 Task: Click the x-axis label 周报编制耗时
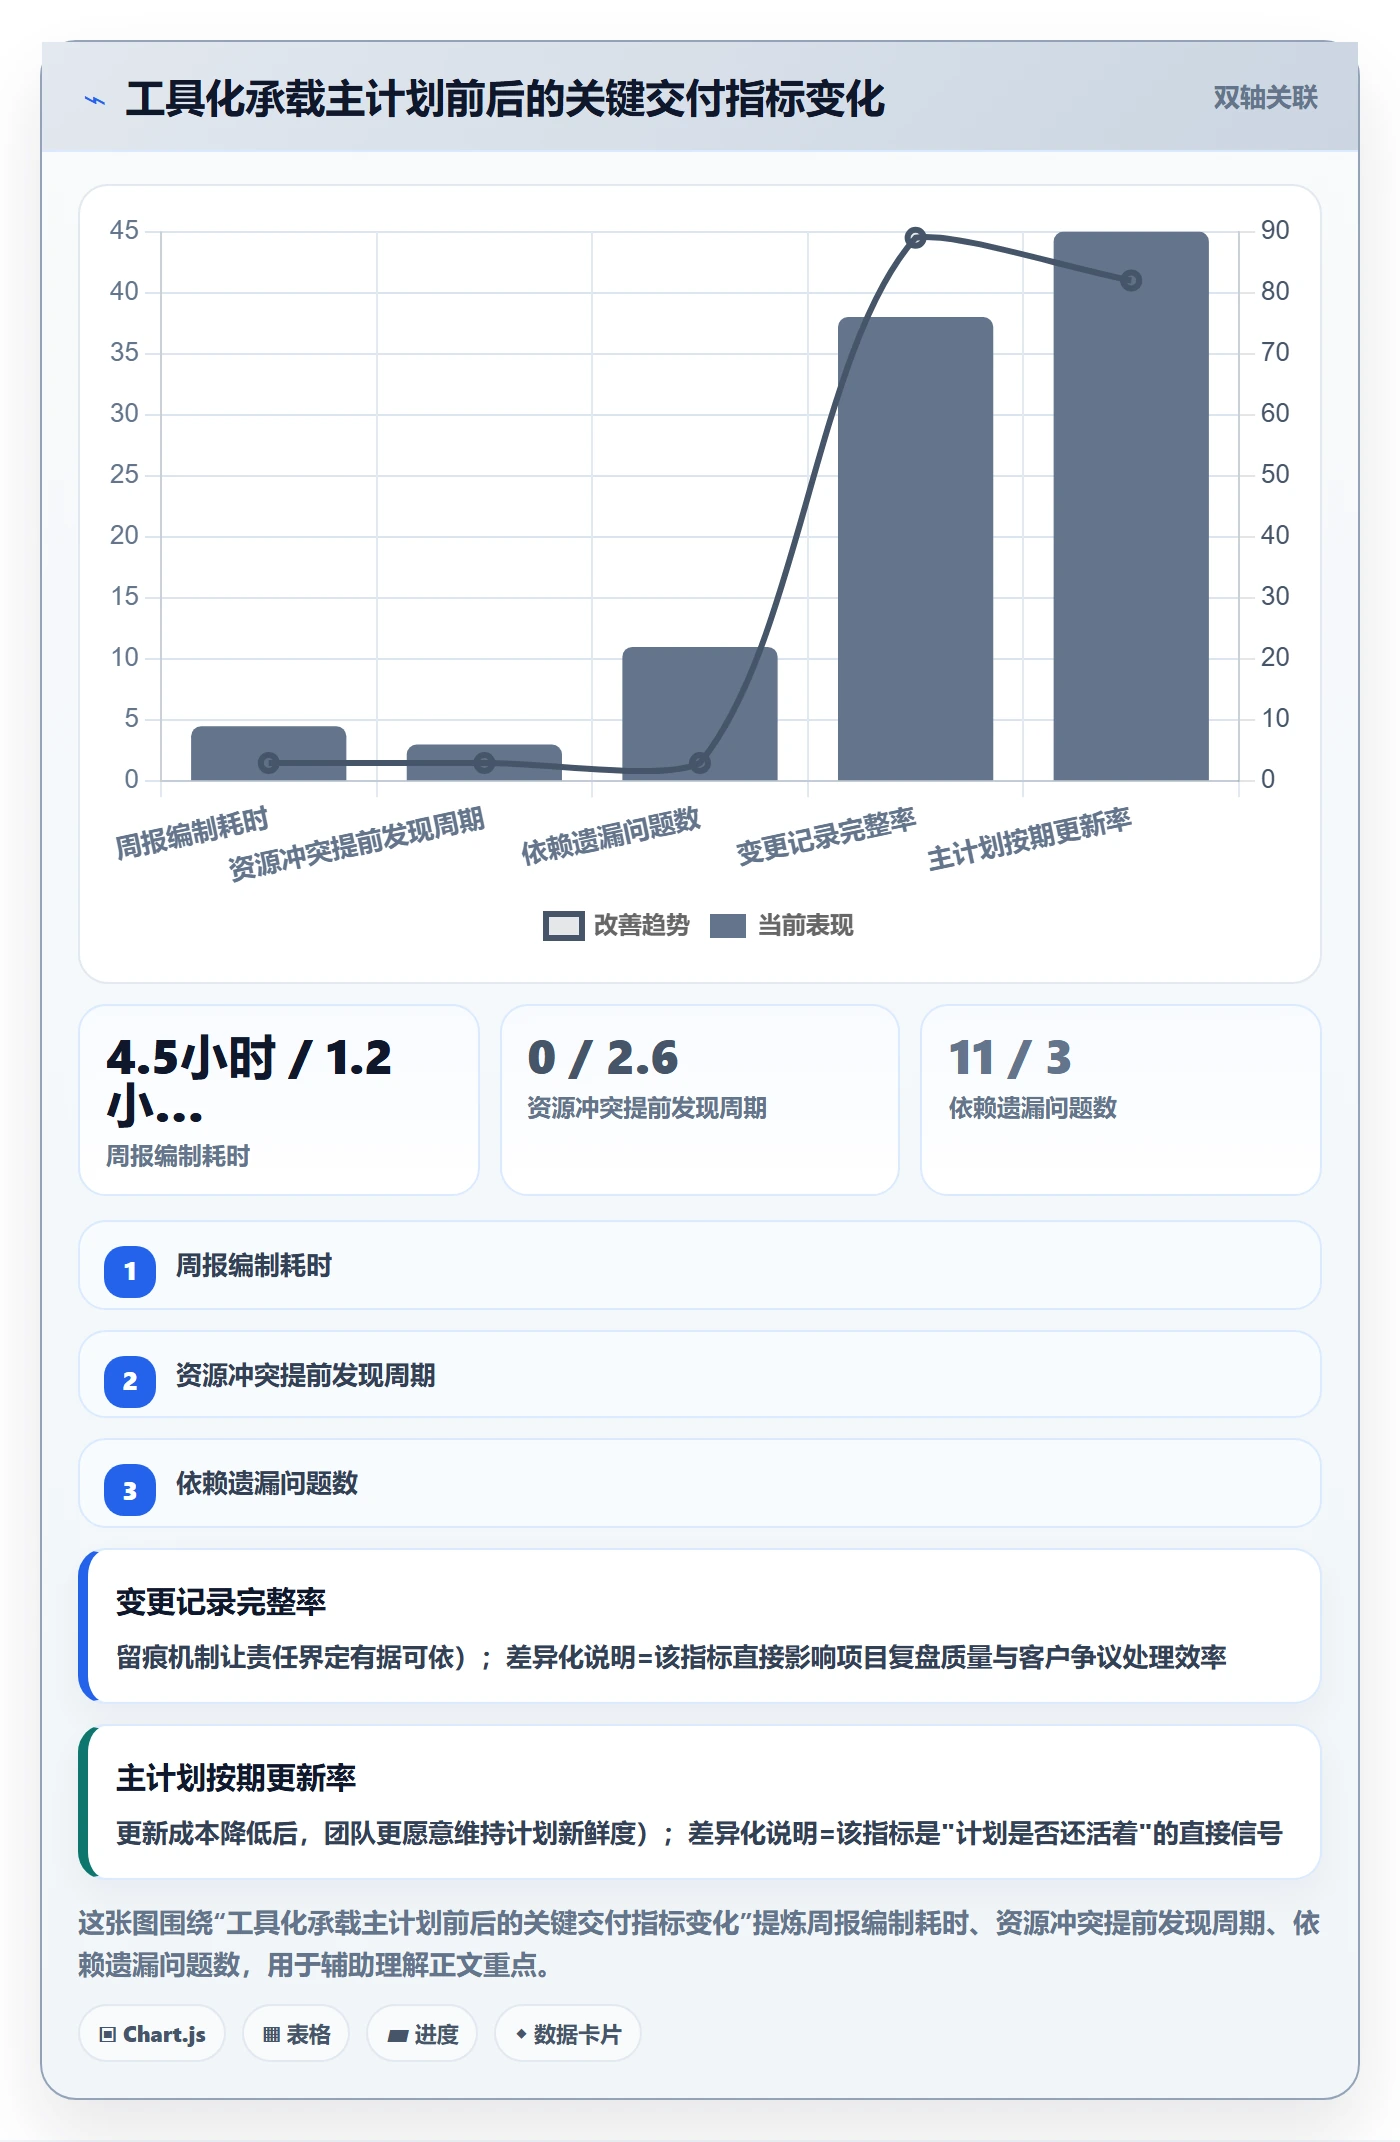point(192,834)
